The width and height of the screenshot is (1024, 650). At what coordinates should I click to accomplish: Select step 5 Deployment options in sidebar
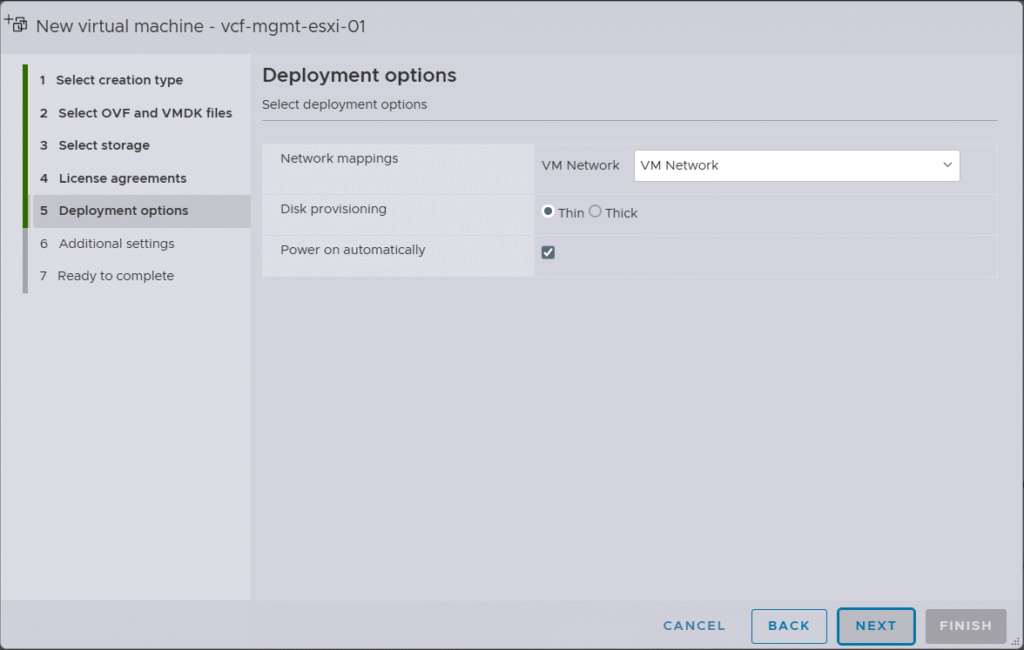pyautogui.click(x=122, y=210)
